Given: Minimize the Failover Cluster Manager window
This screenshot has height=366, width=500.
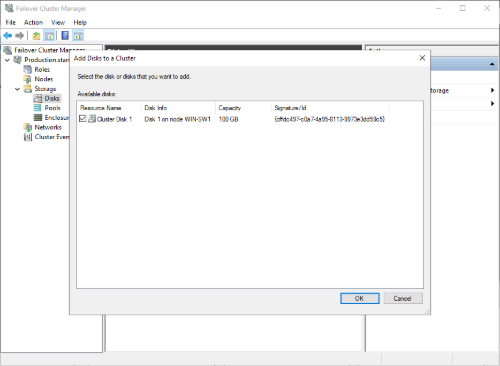Looking at the screenshot, I should click(x=439, y=8).
